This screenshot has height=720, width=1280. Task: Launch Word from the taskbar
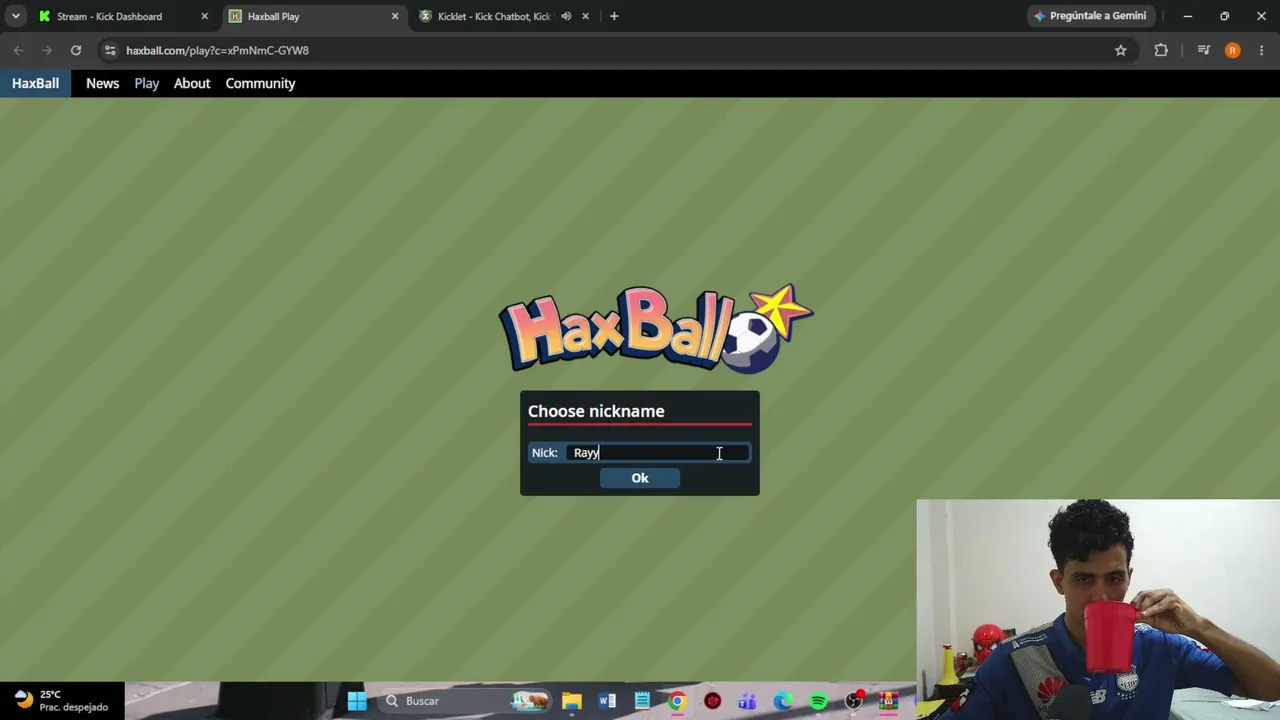(607, 701)
